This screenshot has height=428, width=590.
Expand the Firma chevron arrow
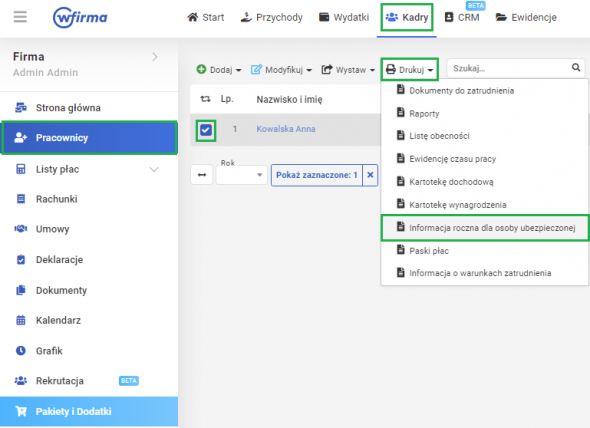coord(155,57)
